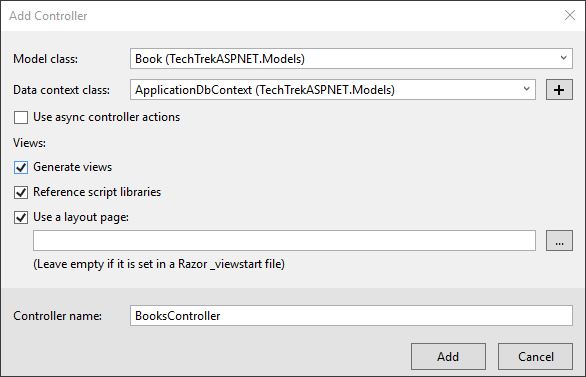Select the ApplicationDbContext combo box text
586x377 pixels.
(265, 90)
